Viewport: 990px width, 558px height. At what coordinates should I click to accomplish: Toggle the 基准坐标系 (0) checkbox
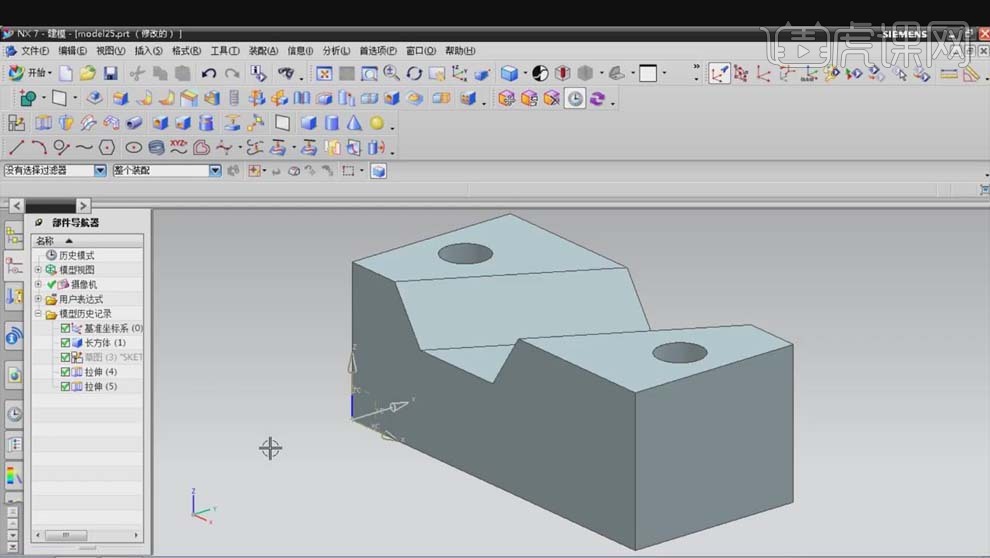coord(66,328)
